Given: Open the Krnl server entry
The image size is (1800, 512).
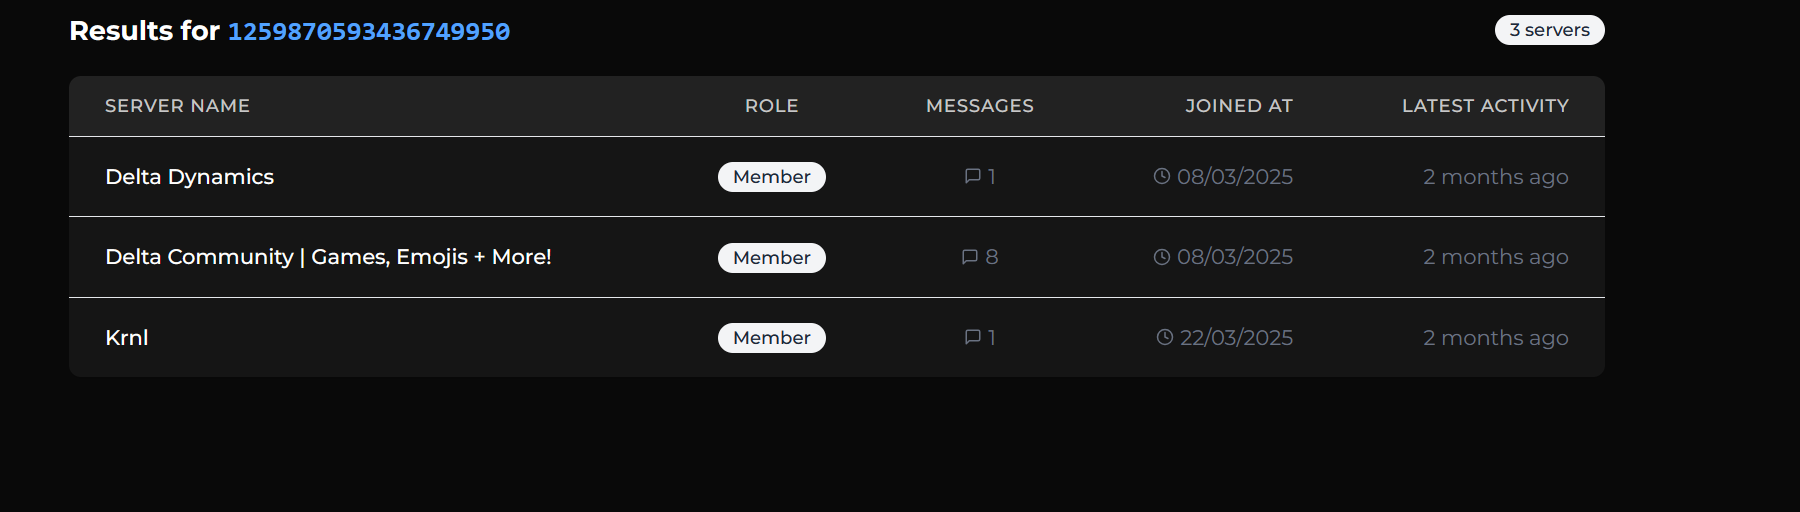Looking at the screenshot, I should pos(127,338).
